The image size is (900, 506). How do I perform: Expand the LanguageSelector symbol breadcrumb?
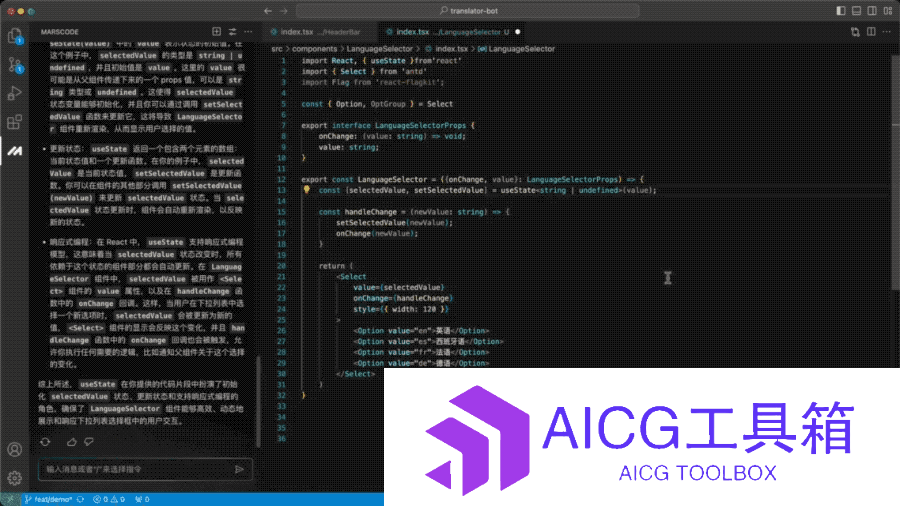[517, 49]
